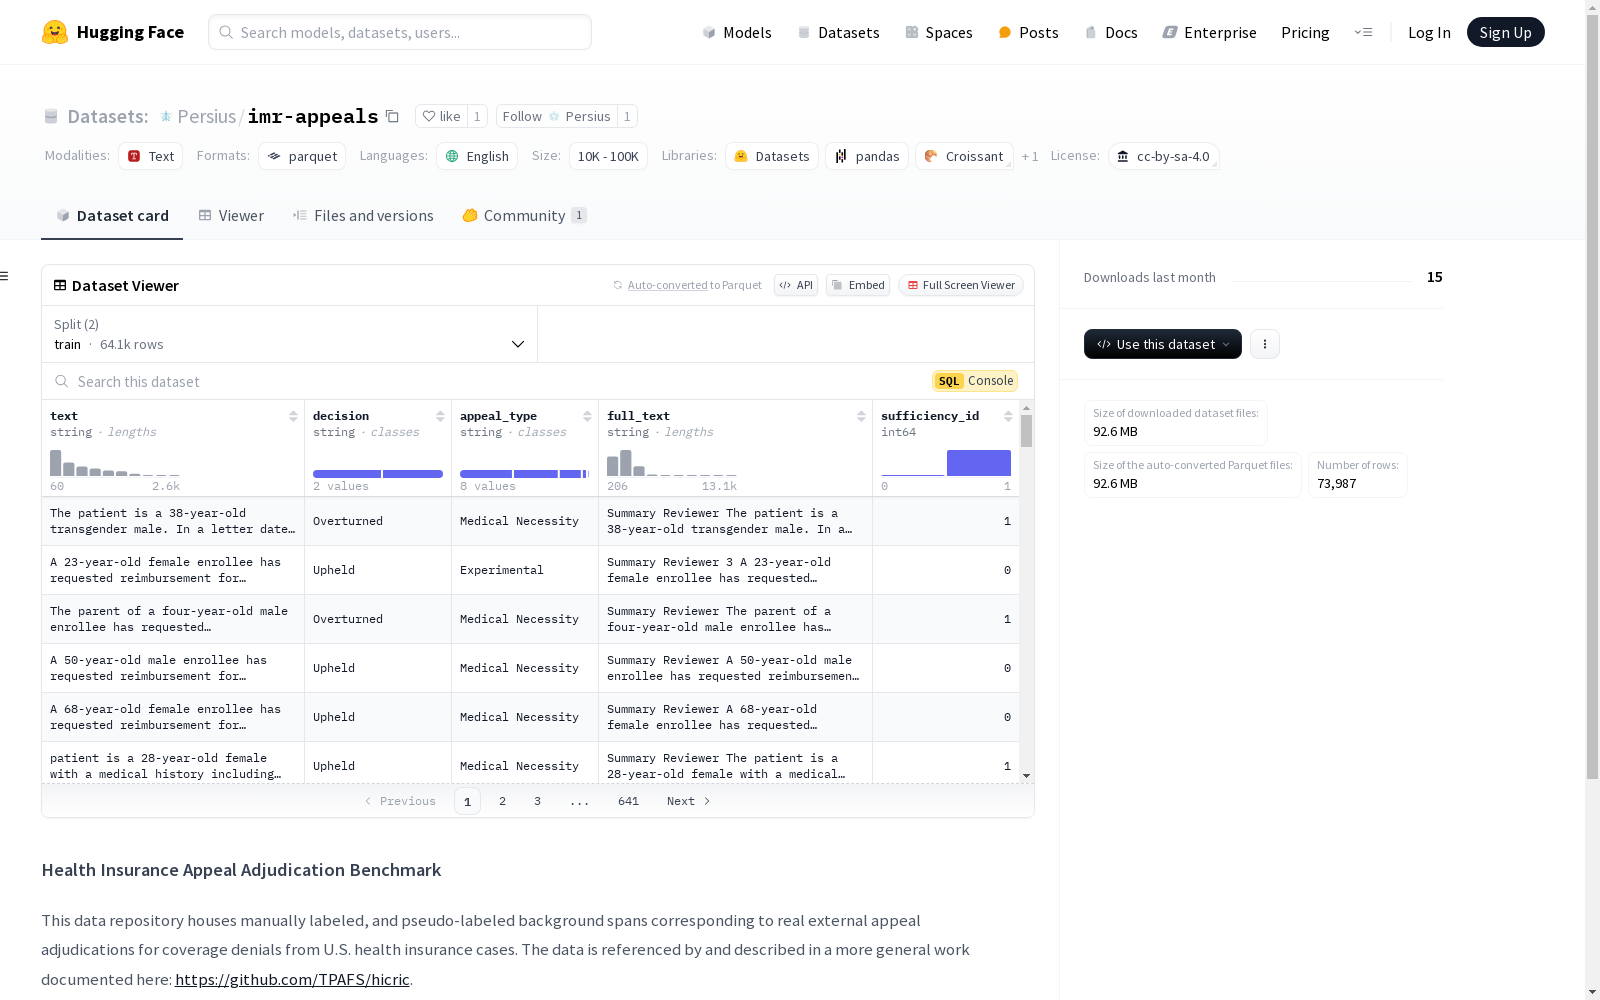Image resolution: width=1600 pixels, height=1000 pixels.
Task: Follow the Persius user
Action: pos(556,117)
